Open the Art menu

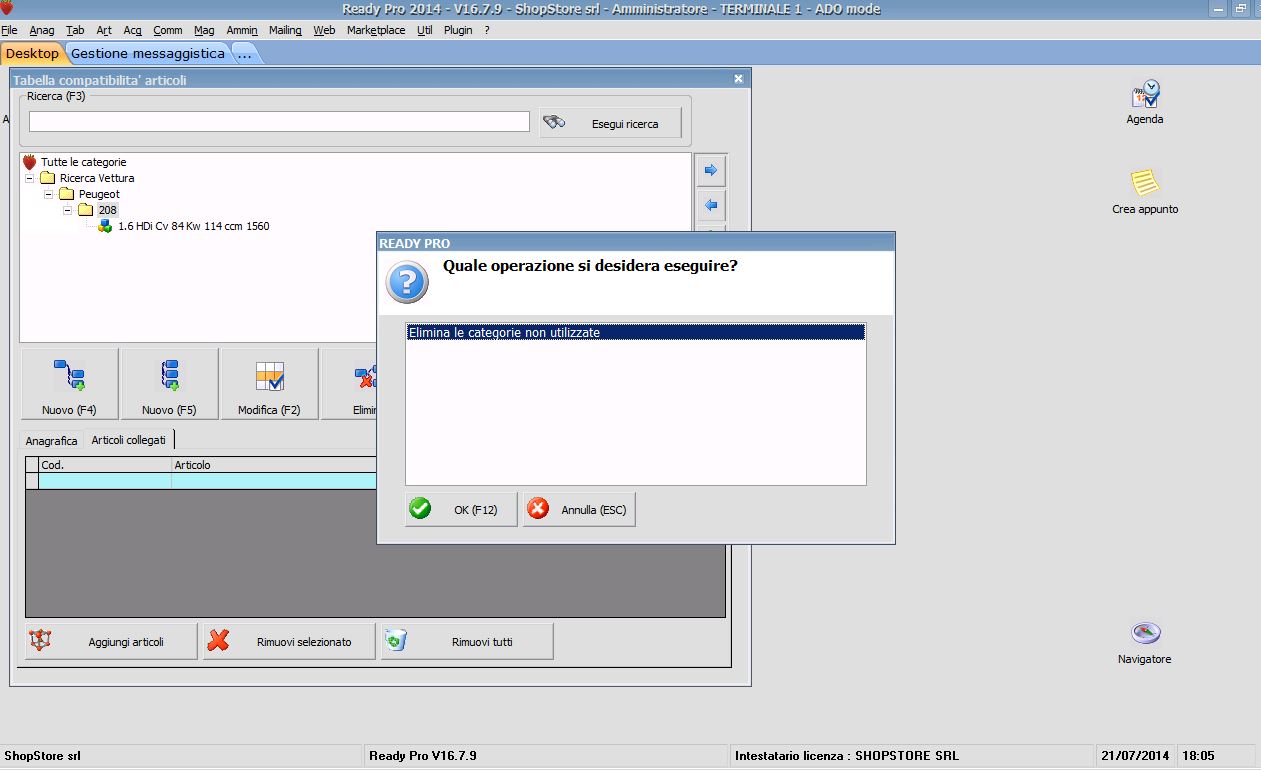pyautogui.click(x=104, y=30)
